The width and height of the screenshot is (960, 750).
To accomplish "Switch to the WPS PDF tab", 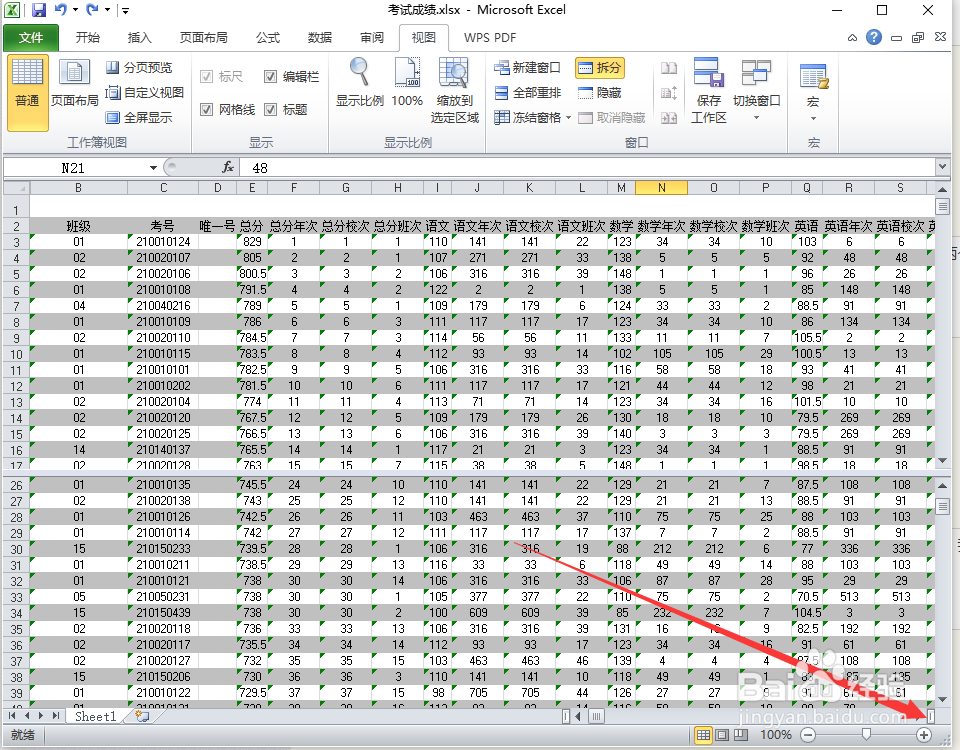I will point(490,37).
